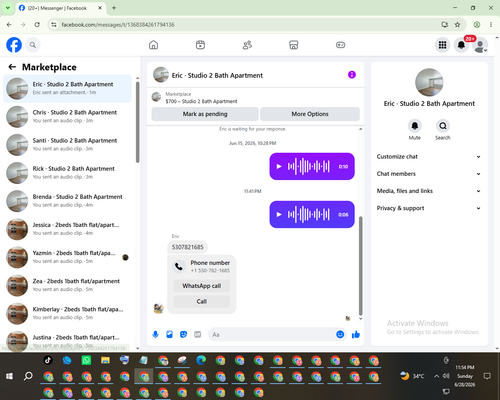
Task: Open Yazmin - 2beds 1bath flat chat
Action: coord(67,257)
